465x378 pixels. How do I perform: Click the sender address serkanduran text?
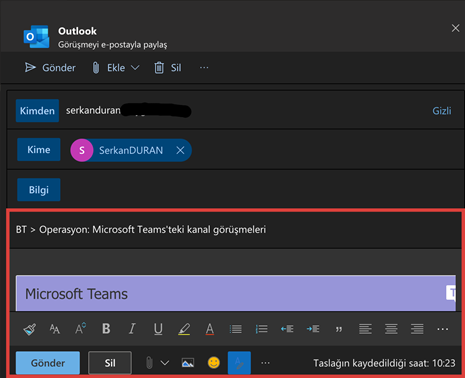point(93,110)
